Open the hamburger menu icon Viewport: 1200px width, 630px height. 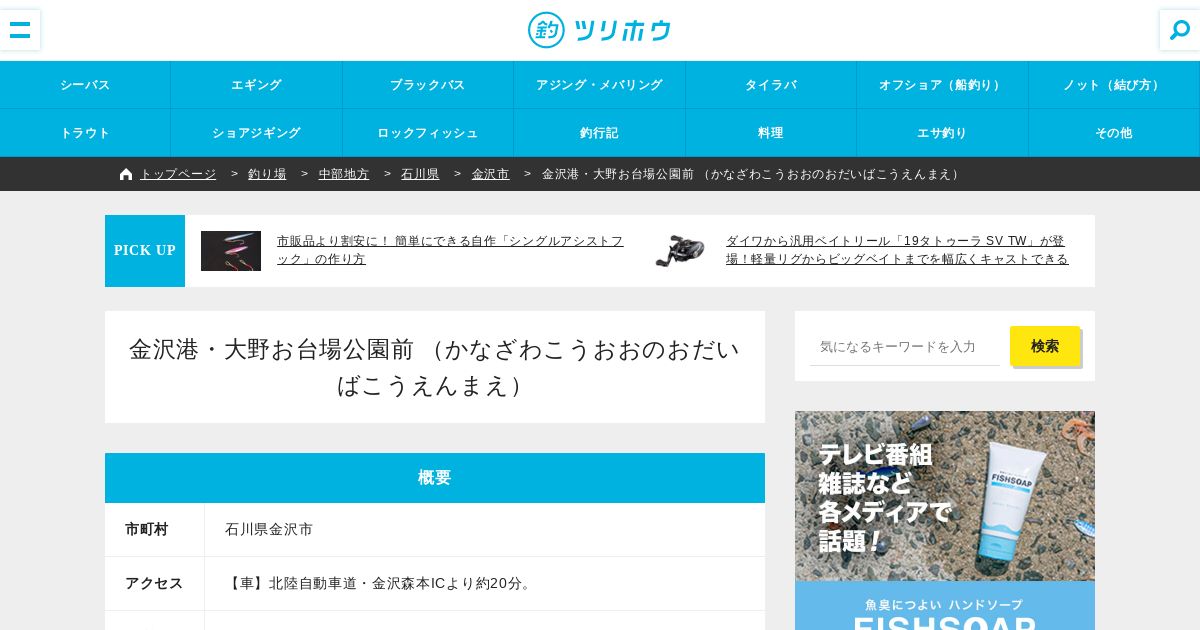click(x=20, y=30)
